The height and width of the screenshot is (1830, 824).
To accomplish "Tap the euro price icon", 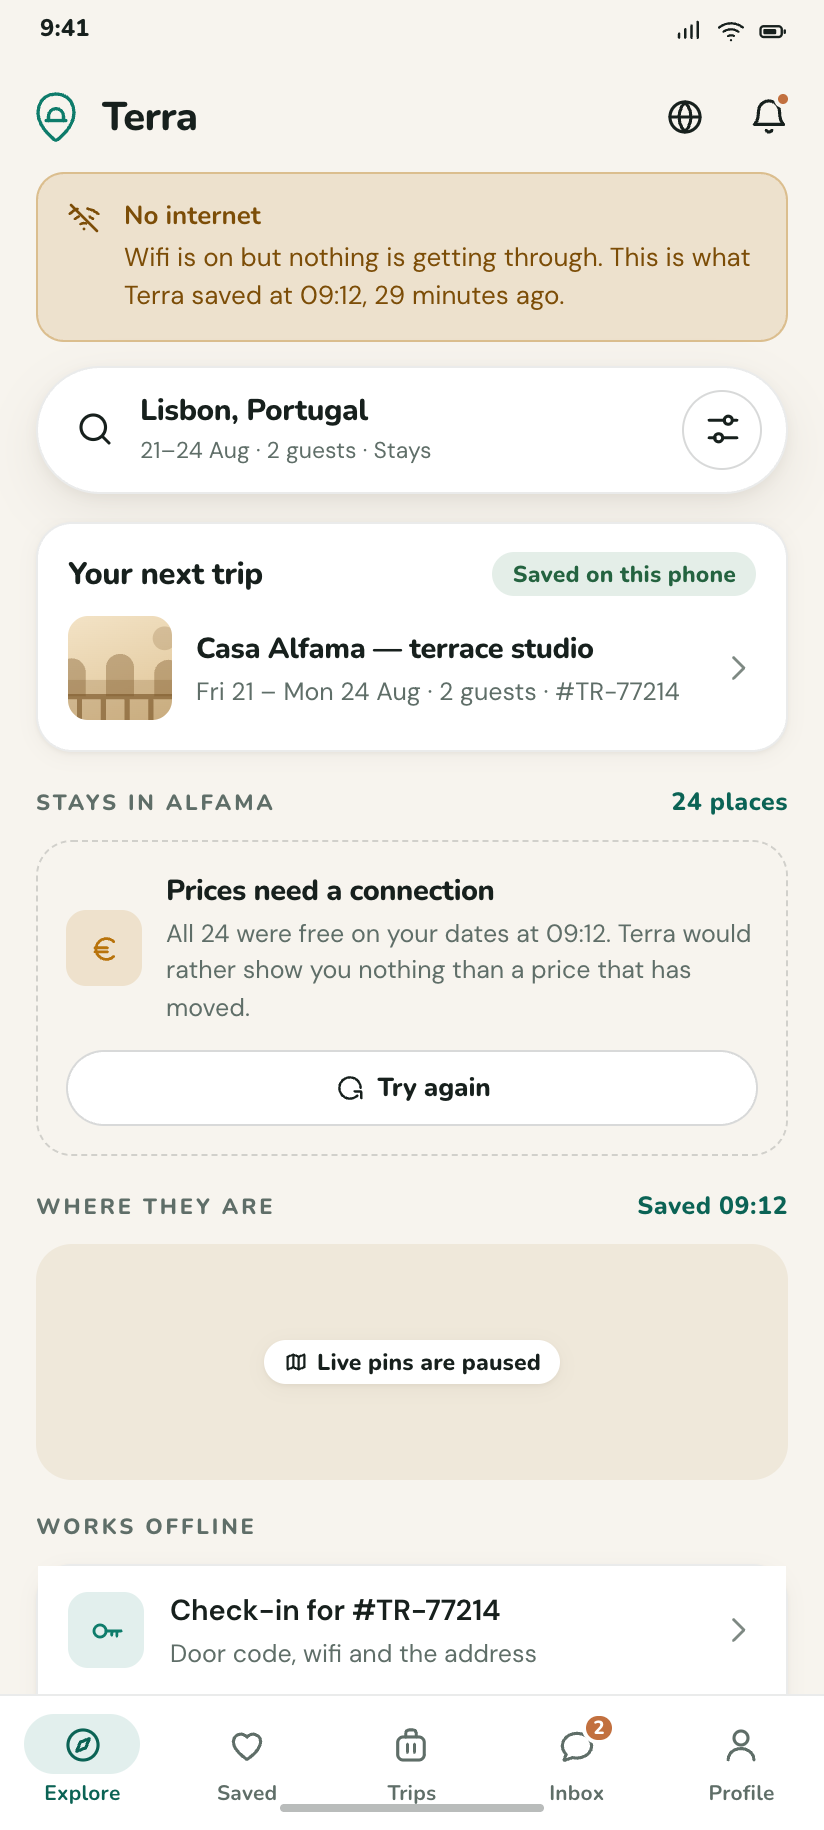I will (x=104, y=948).
